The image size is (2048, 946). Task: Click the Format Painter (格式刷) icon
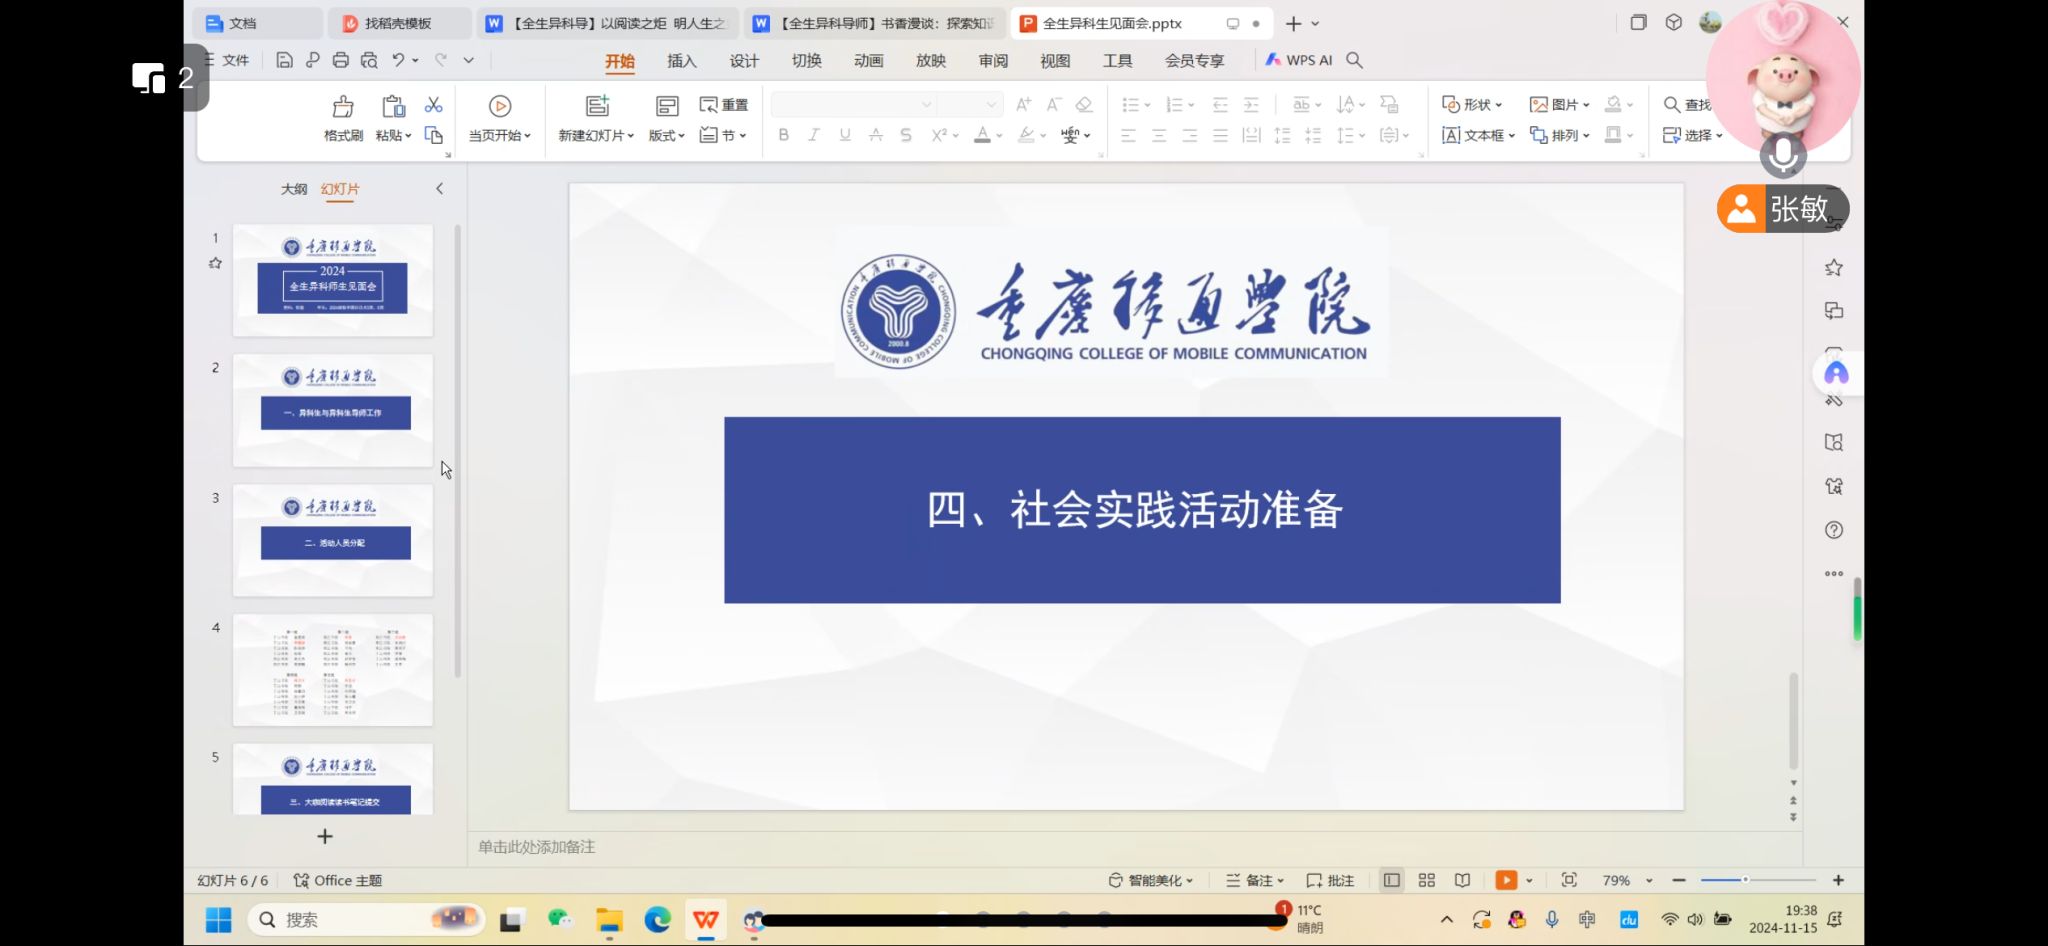pos(343,107)
